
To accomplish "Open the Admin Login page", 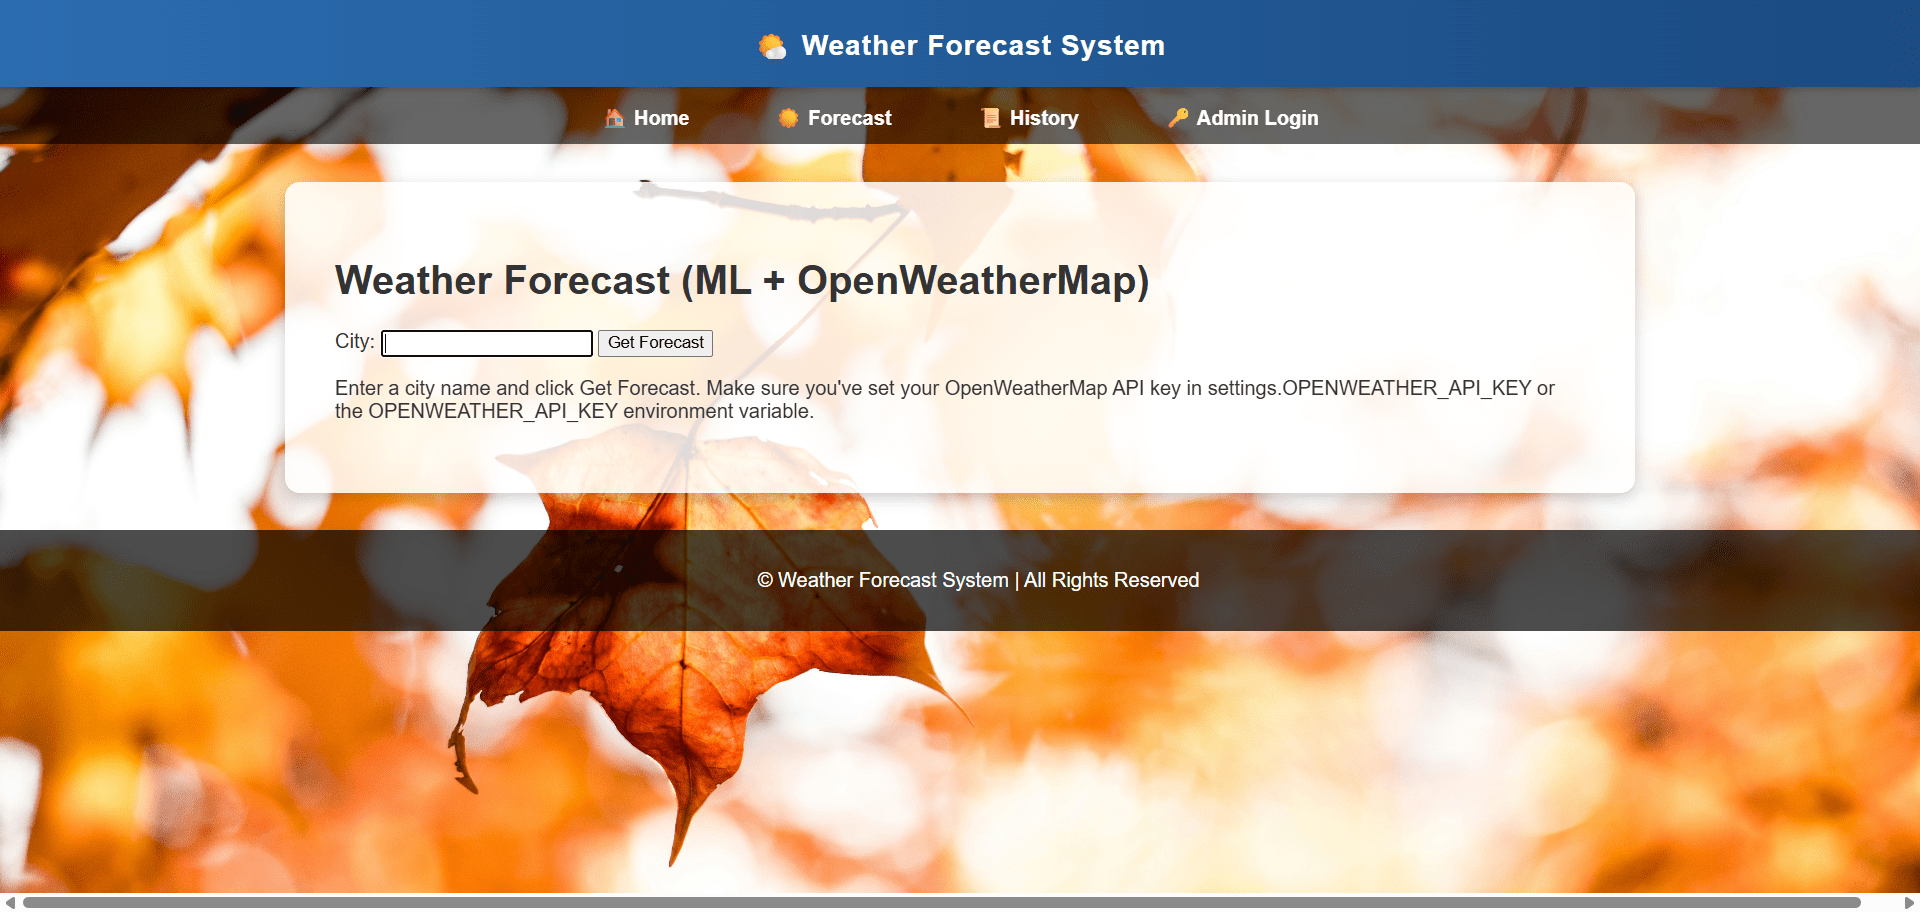I will pyautogui.click(x=1257, y=117).
